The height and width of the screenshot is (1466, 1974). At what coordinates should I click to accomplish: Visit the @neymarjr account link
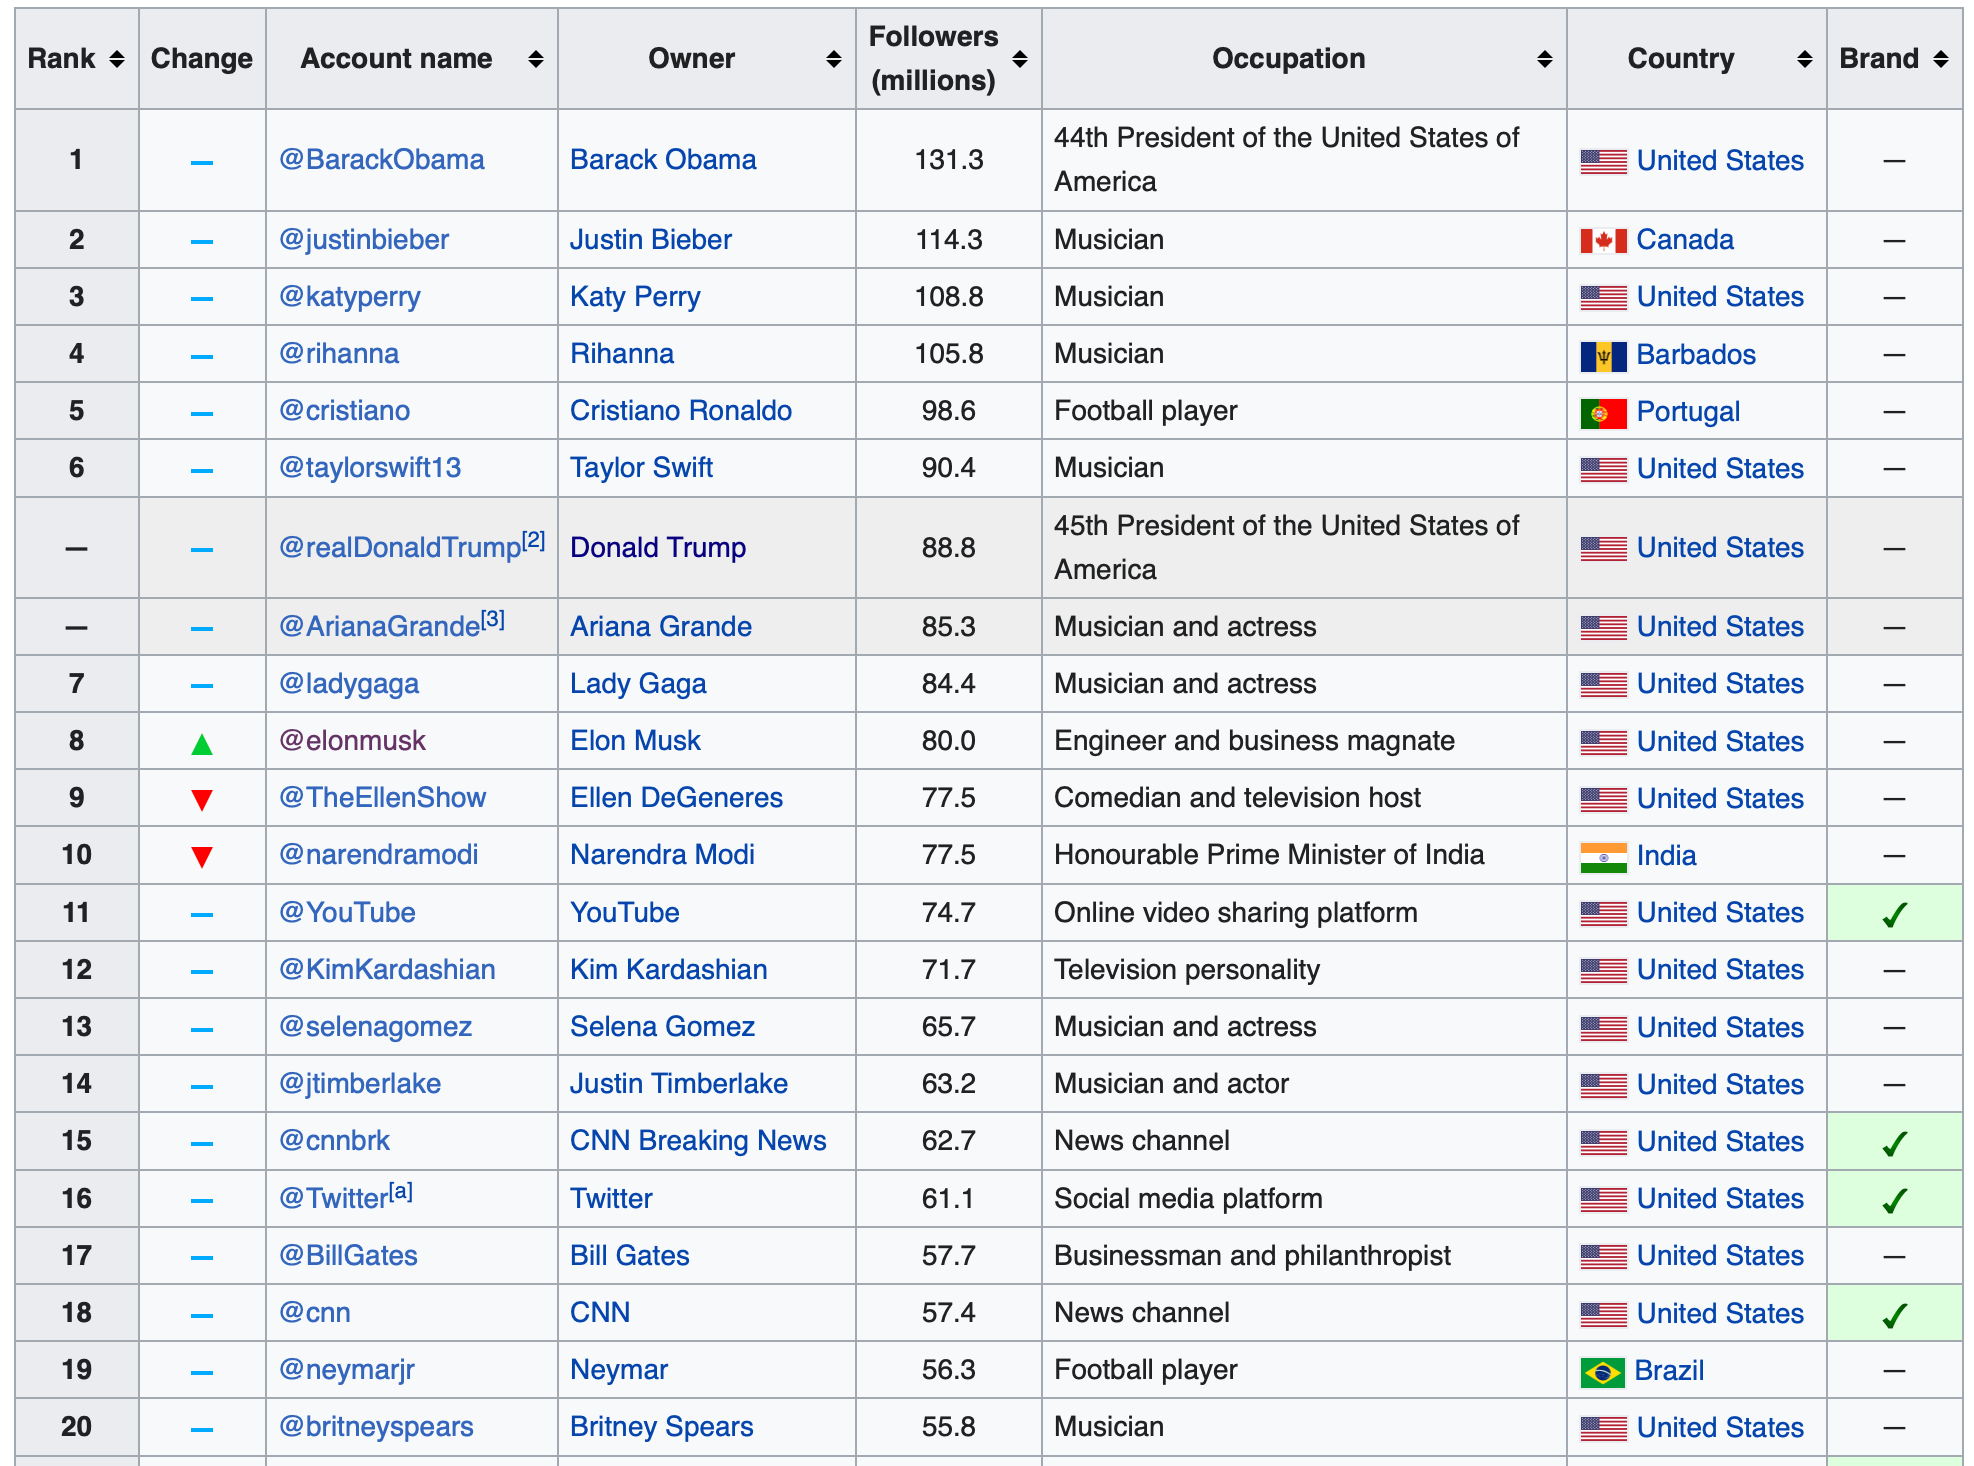click(346, 1370)
